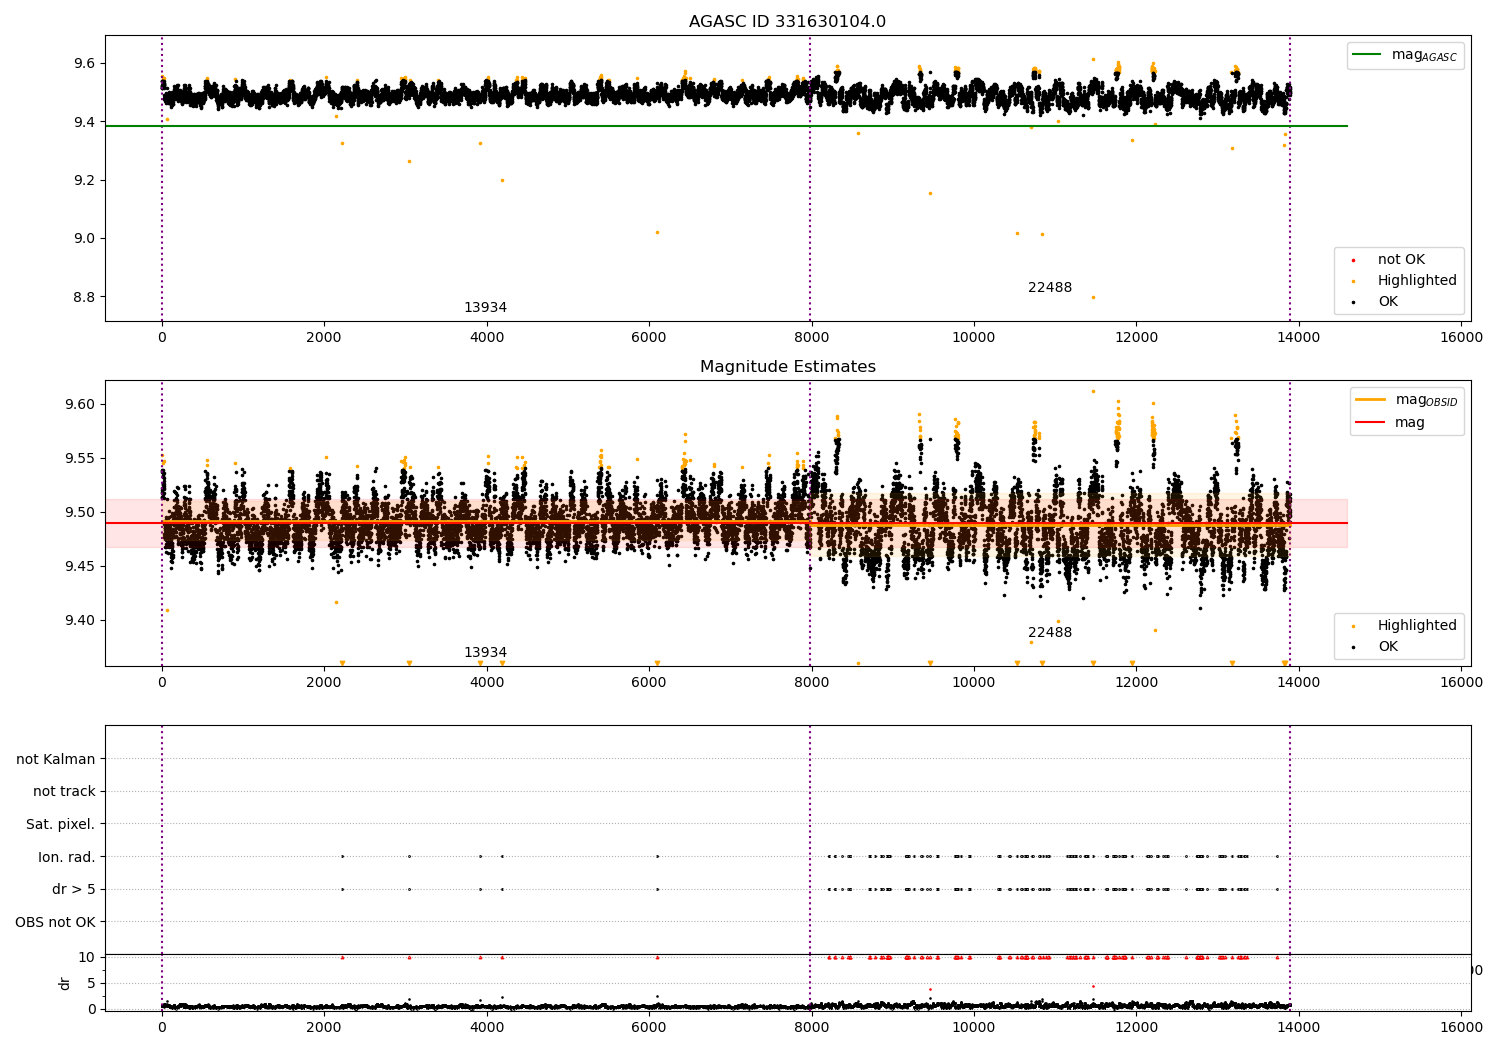This screenshot has height=1050, width=1500.
Task: Click x-tick '4000' under the dr plot
Action: [487, 1028]
